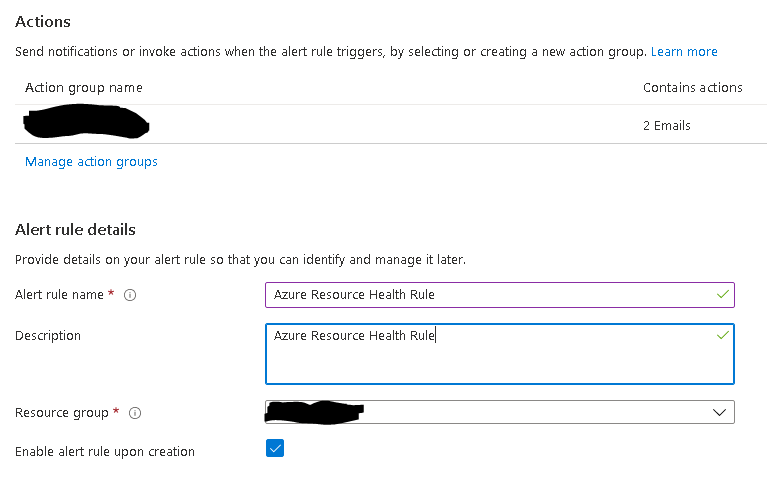The image size is (767, 487).
Task: Click the Alert rule details heading
Action: (x=75, y=230)
